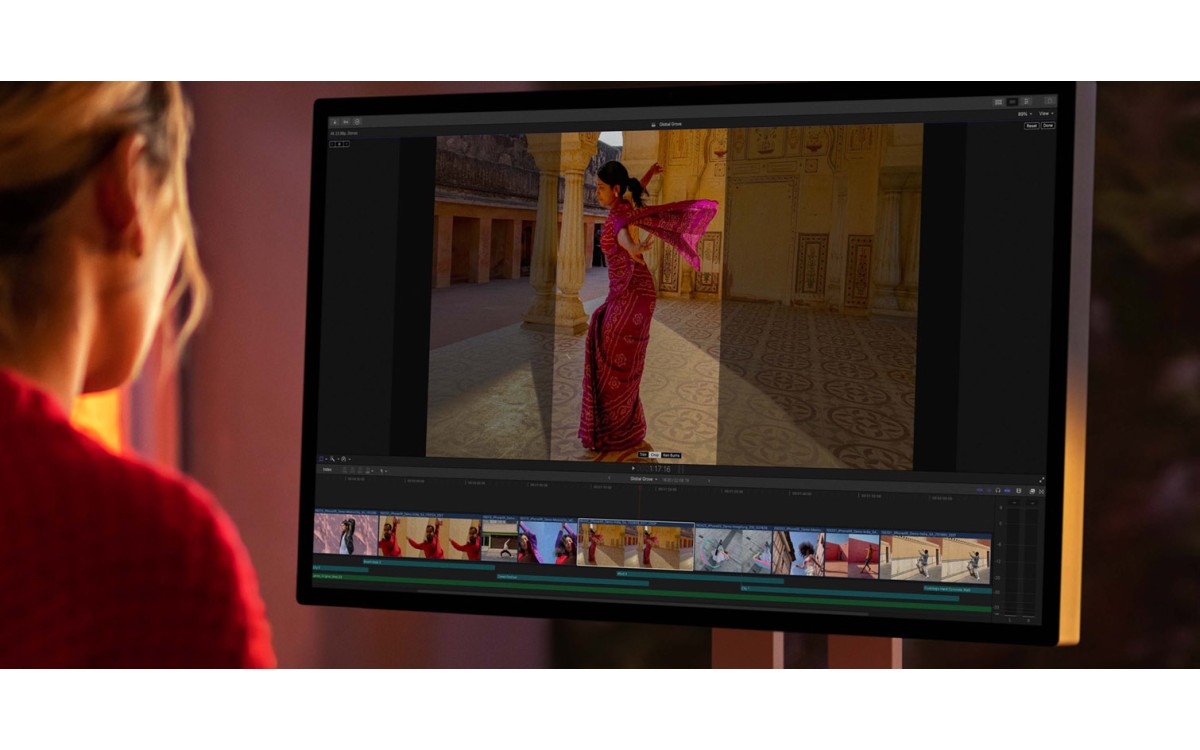This screenshot has height=750, width=1200.
Task: Toggle video skimming in timeline
Action: tap(979, 490)
